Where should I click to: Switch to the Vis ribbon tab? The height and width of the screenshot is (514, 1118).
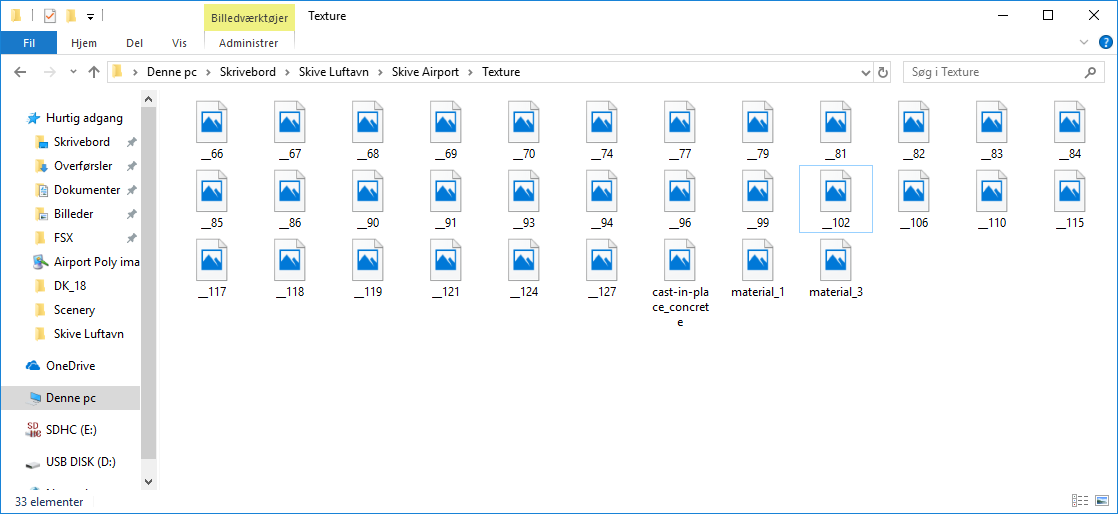pyautogui.click(x=180, y=43)
